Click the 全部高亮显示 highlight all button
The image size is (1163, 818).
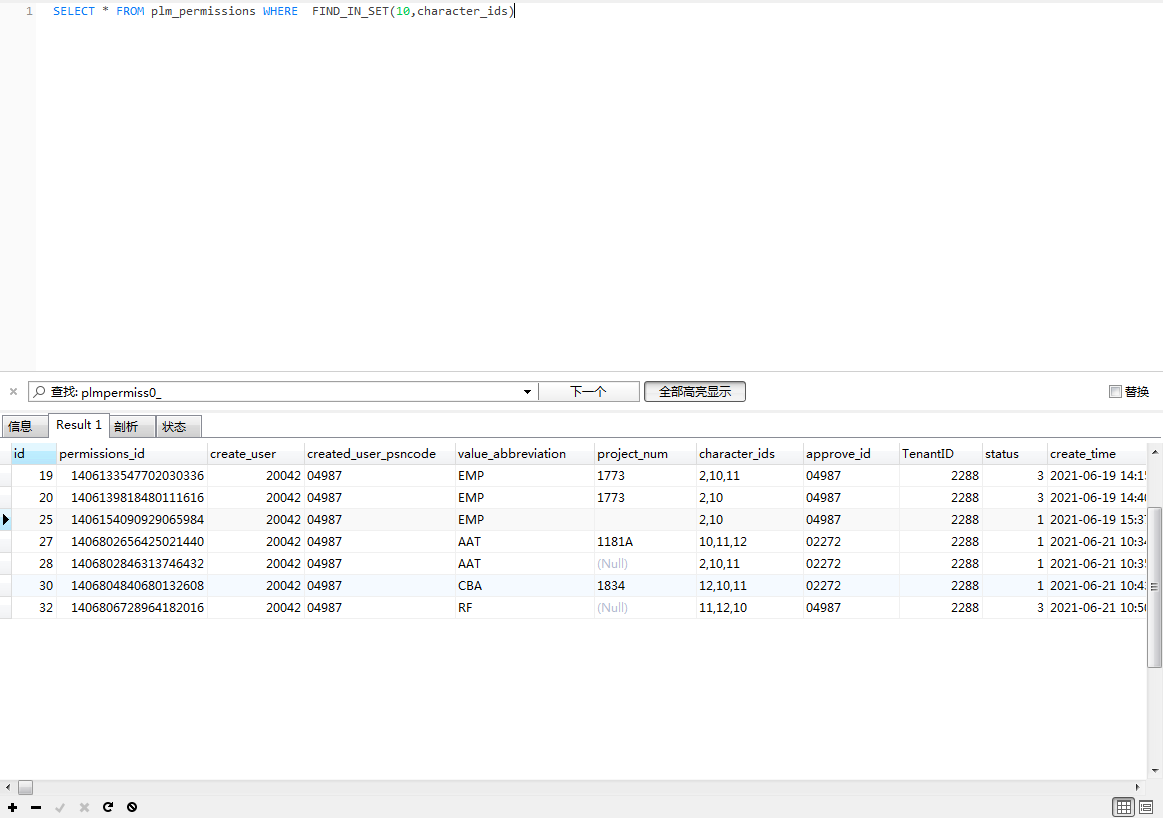click(695, 392)
